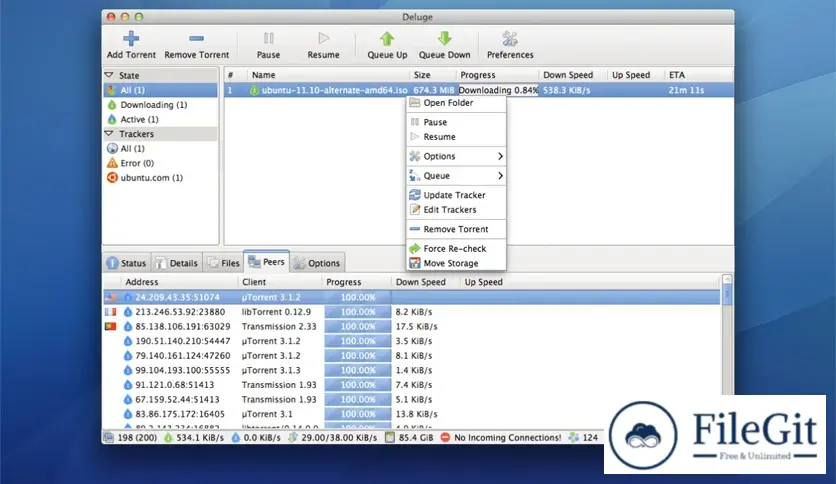This screenshot has width=836, height=484.
Task: Click the connections count 198 (200) icon
Action: click(x=109, y=438)
